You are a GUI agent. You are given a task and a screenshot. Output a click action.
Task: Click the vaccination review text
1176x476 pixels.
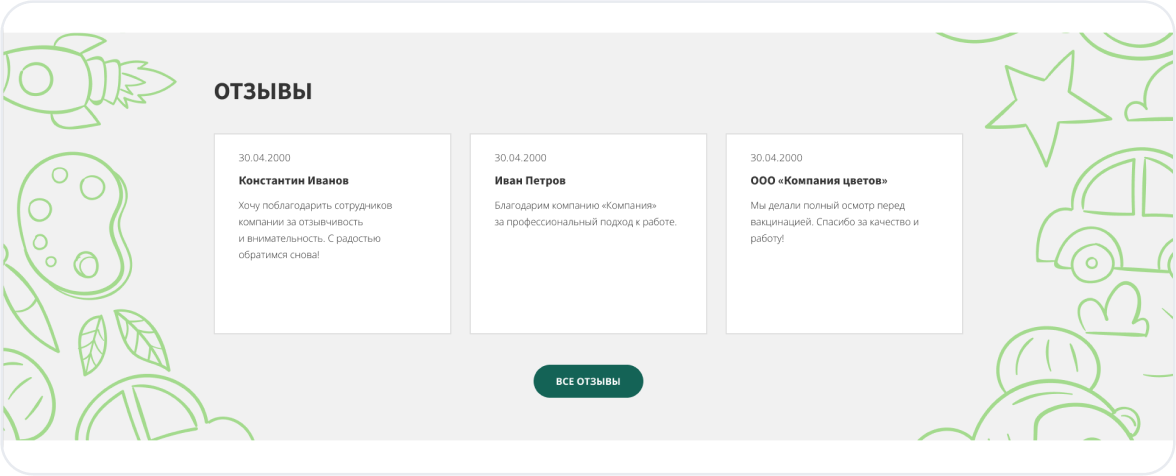pyautogui.click(x=834, y=222)
